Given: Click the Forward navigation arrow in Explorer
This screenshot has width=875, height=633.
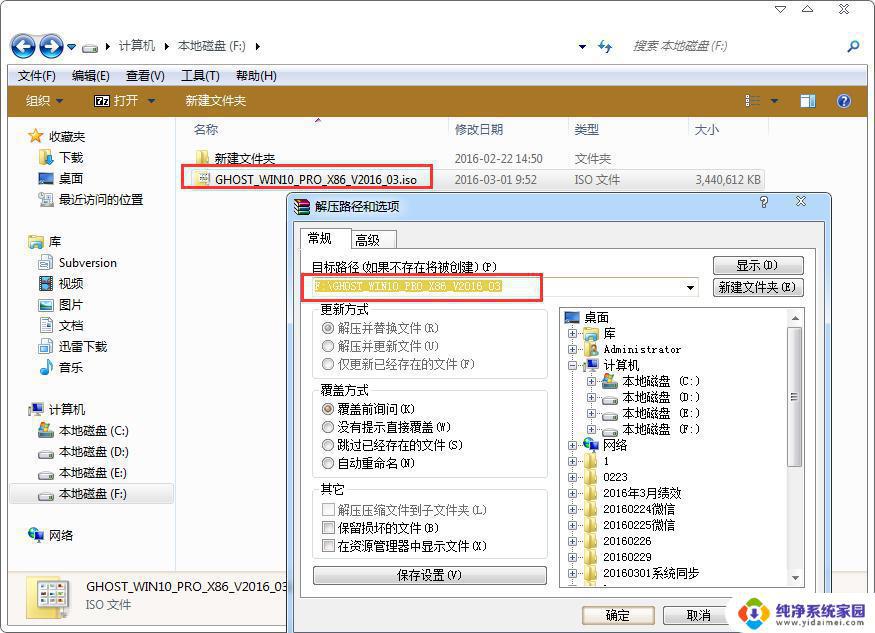Looking at the screenshot, I should pyautogui.click(x=51, y=46).
